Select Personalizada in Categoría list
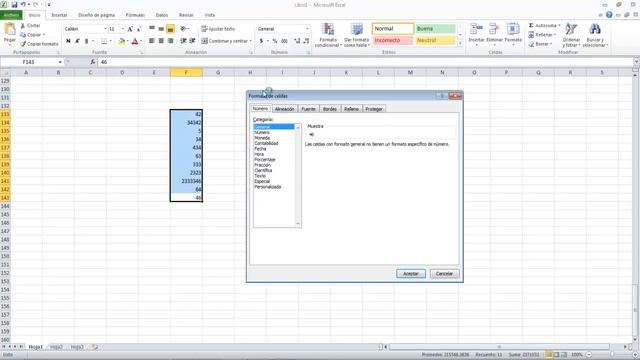 (268, 187)
